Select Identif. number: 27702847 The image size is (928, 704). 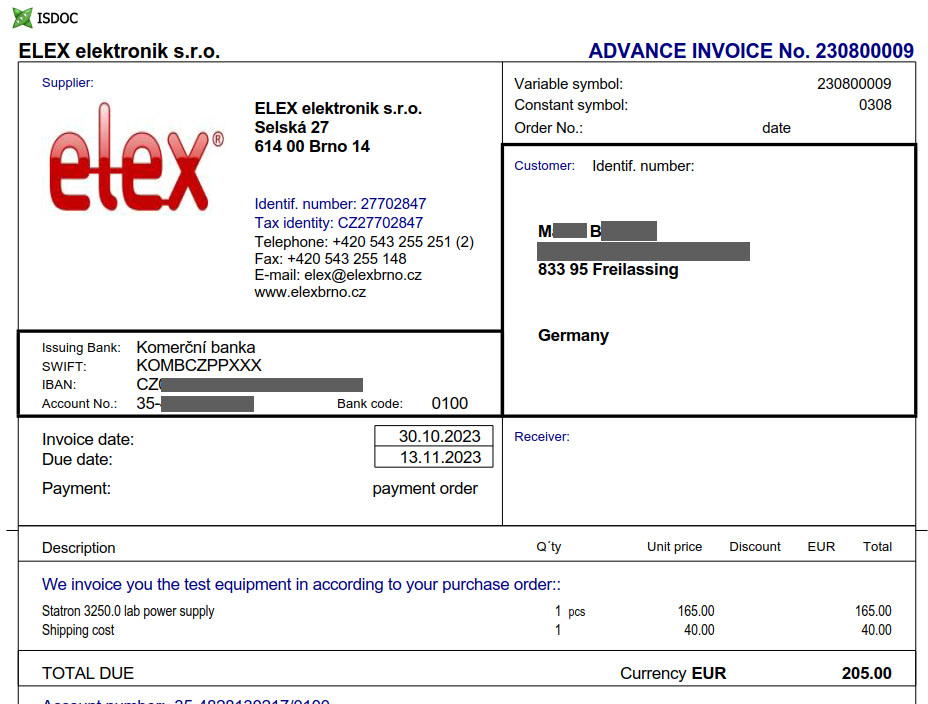340,204
